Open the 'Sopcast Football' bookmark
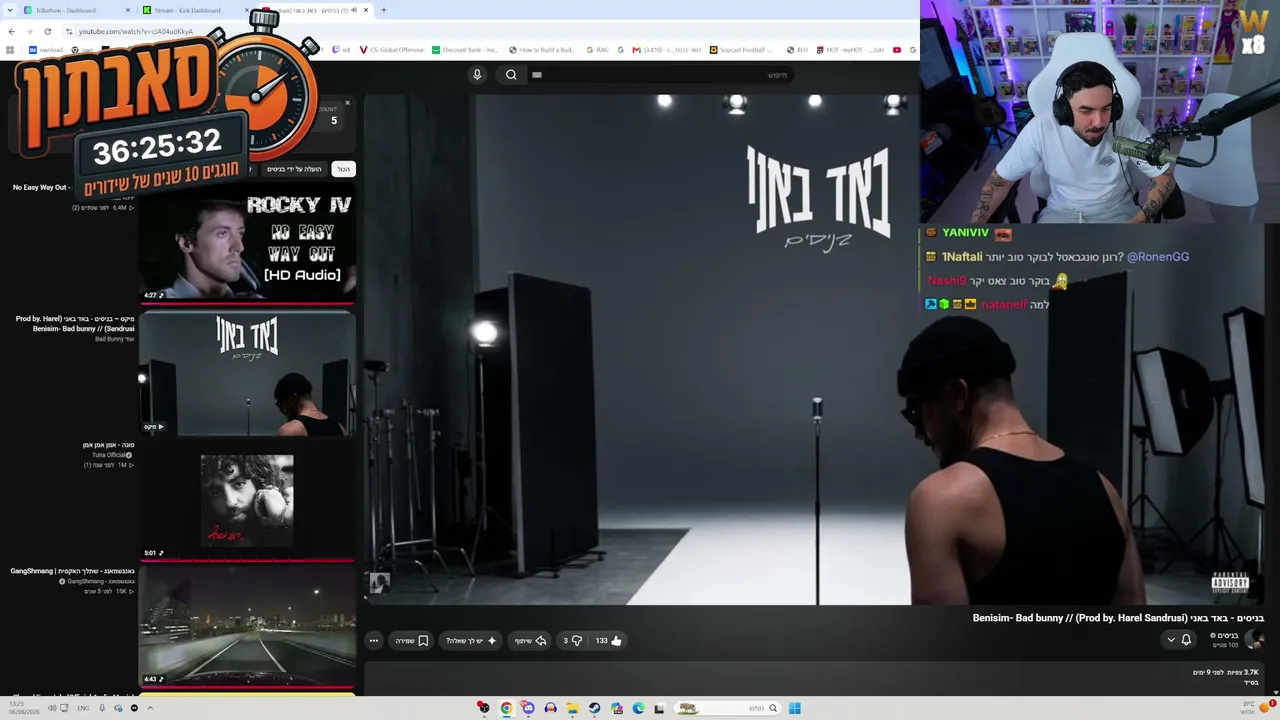 741,50
